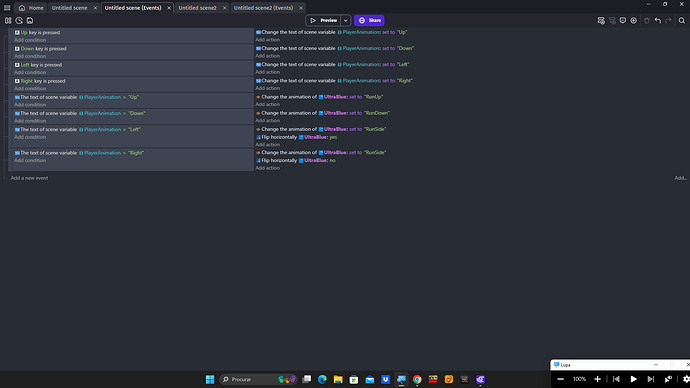690x388 pixels.
Task: Click the delete trash icon
Action: click(646, 20)
